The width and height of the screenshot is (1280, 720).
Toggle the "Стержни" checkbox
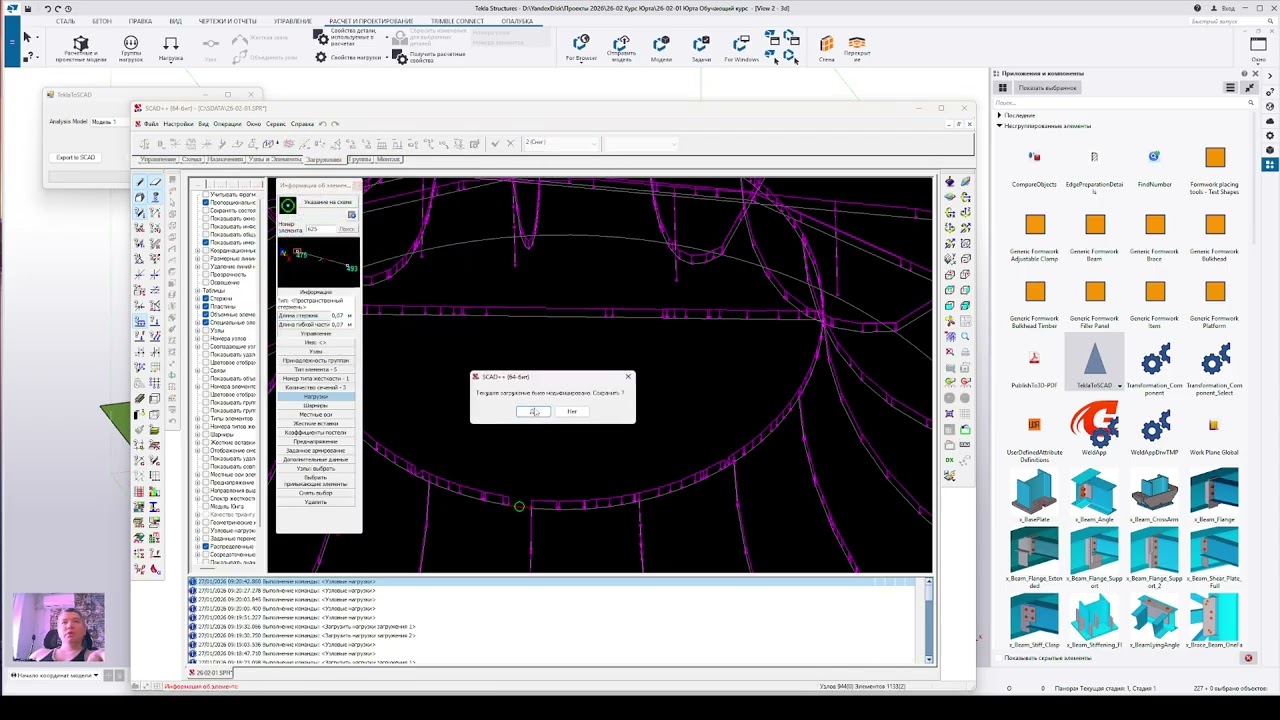click(206, 299)
